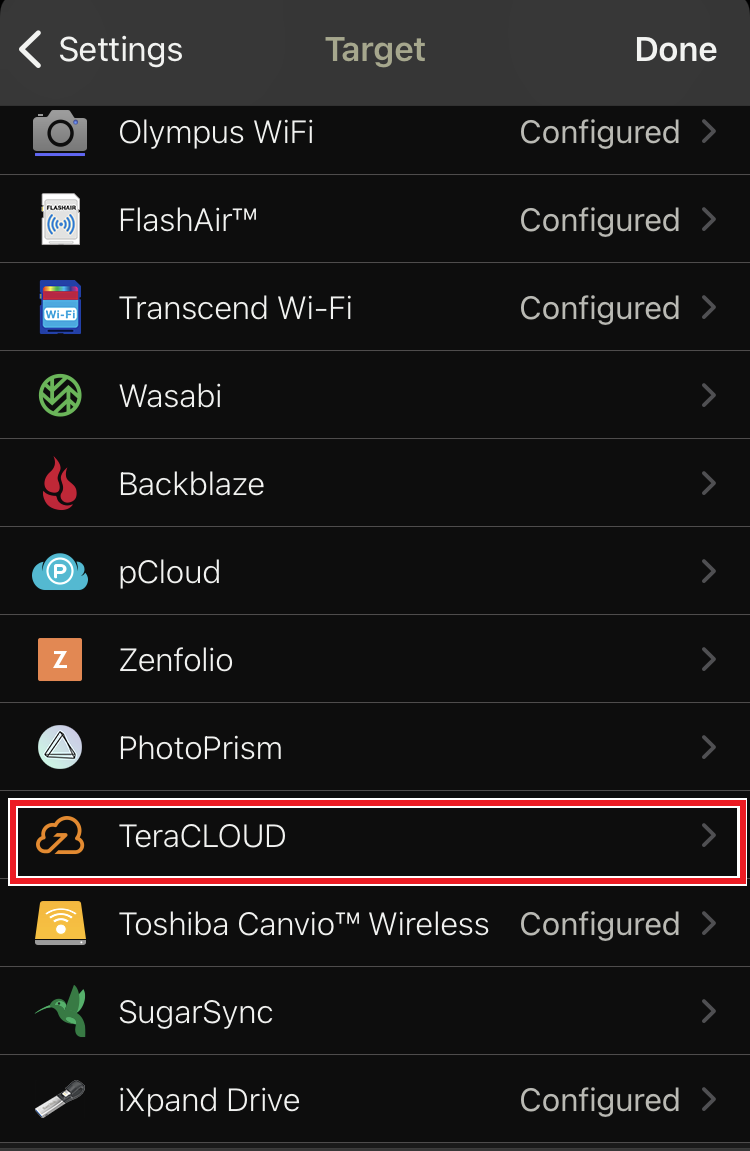The height and width of the screenshot is (1151, 750).
Task: Tap the Done button
Action: pyautogui.click(x=676, y=49)
